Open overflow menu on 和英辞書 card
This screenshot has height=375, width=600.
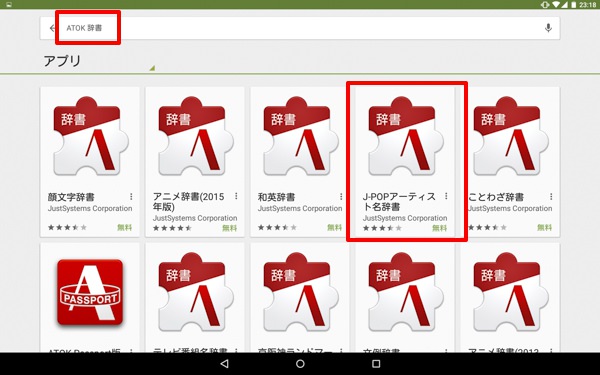[x=341, y=197]
